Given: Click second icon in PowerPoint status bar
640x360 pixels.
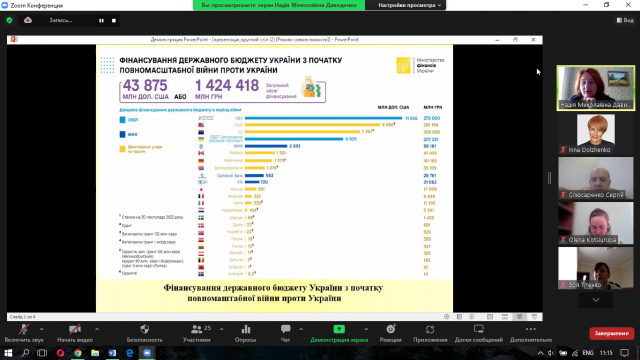Looking at the screenshot, I should [x=459, y=317].
